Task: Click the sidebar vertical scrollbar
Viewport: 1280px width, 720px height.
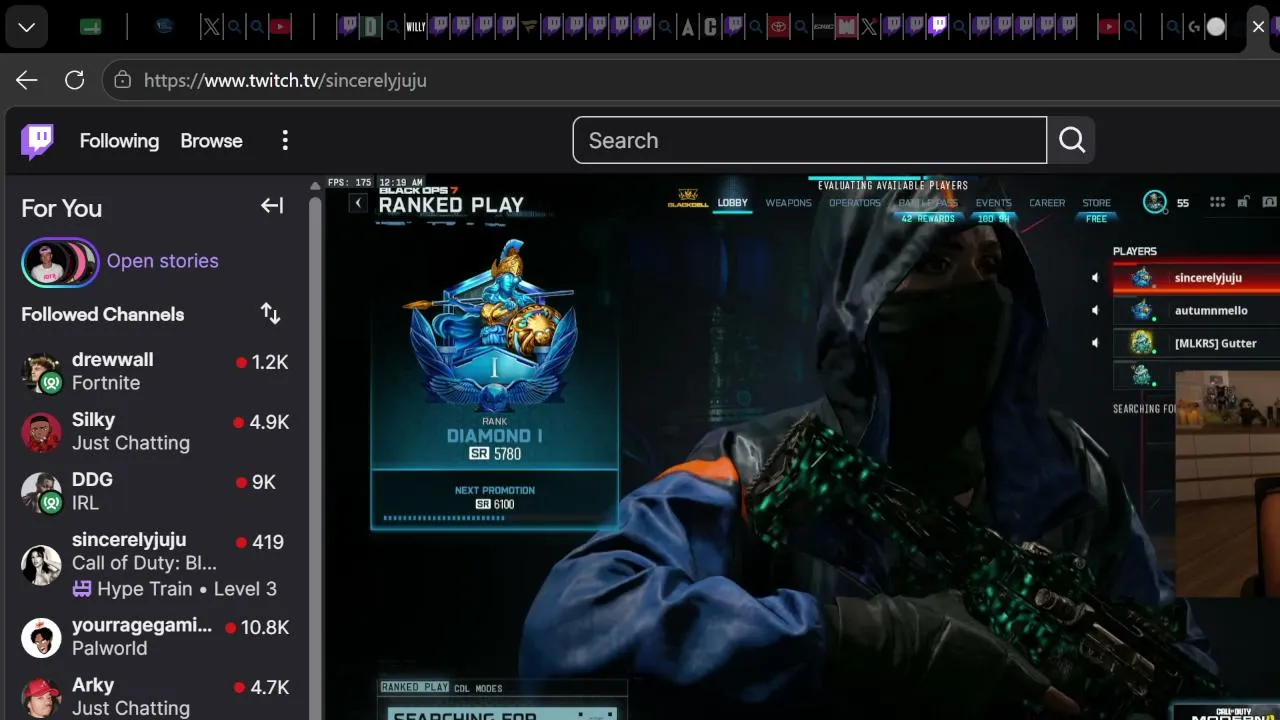Action: coord(316,450)
